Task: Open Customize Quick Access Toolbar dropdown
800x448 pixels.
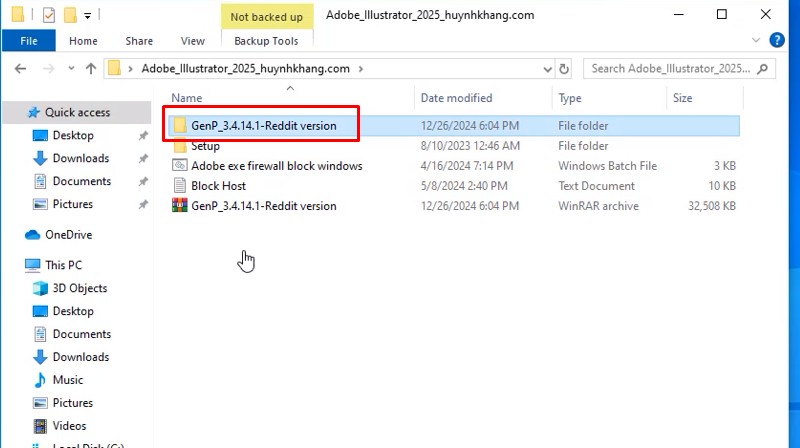Action: pyautogui.click(x=88, y=16)
